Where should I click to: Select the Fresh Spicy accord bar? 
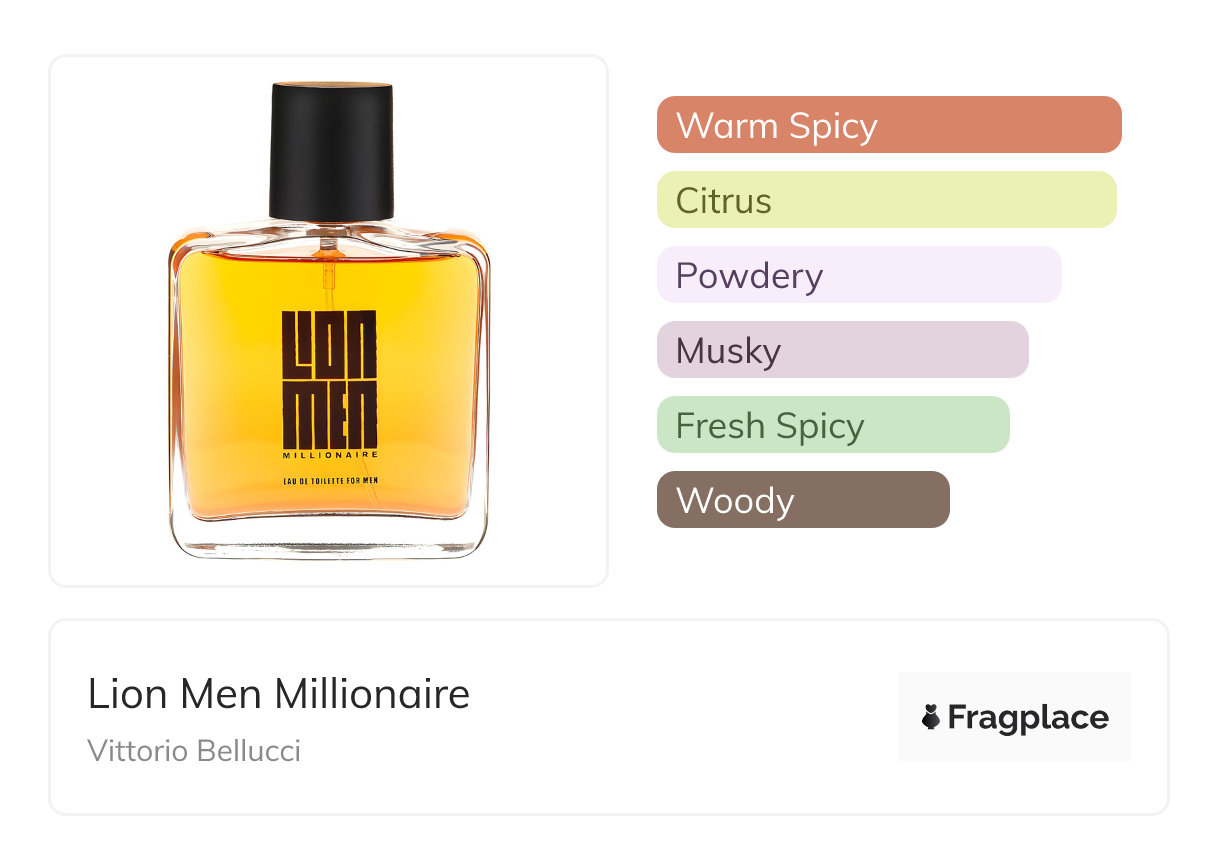833,425
